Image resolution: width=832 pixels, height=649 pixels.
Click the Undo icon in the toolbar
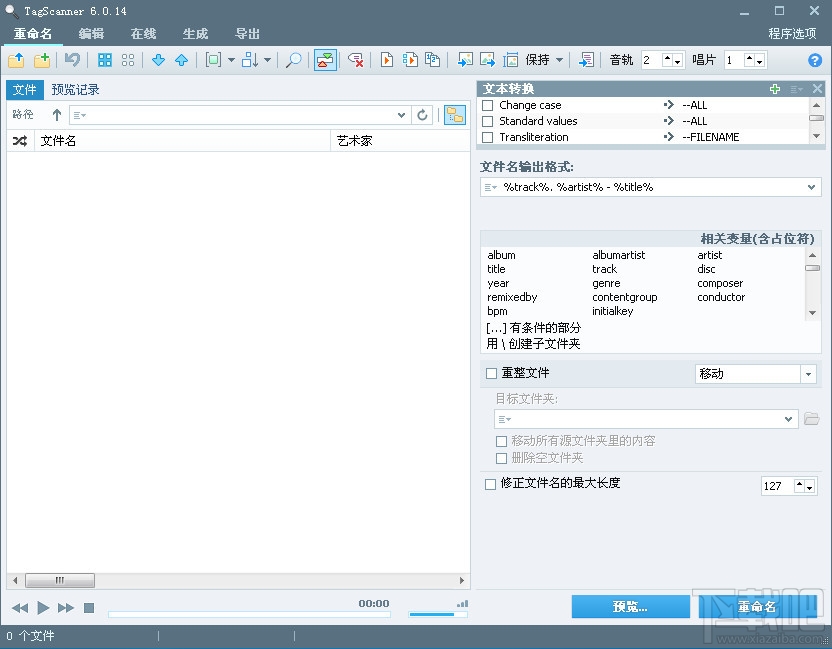point(70,60)
